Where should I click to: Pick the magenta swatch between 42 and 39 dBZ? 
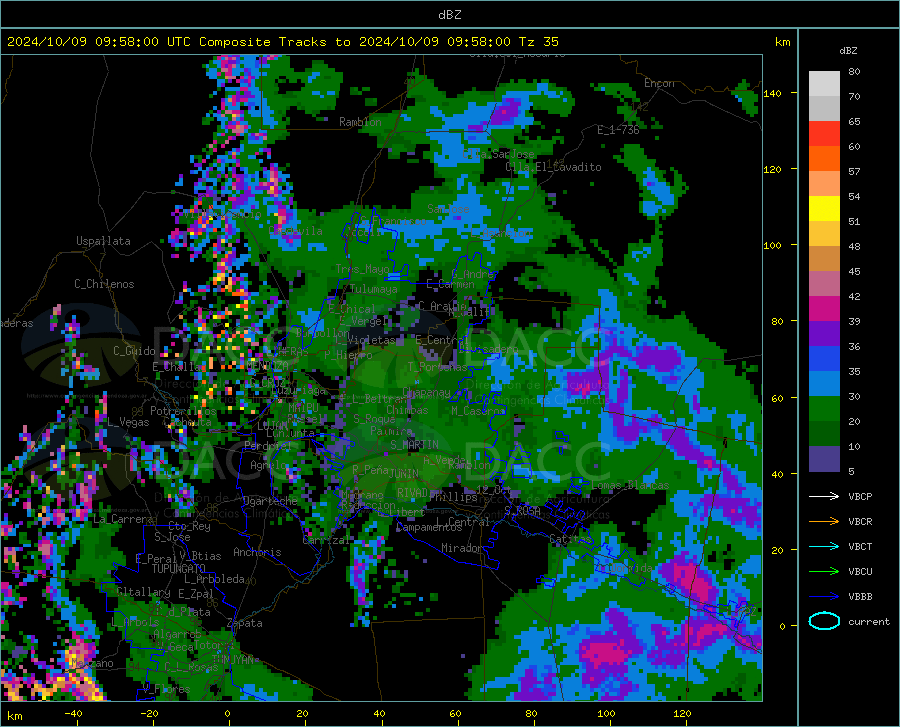click(824, 309)
